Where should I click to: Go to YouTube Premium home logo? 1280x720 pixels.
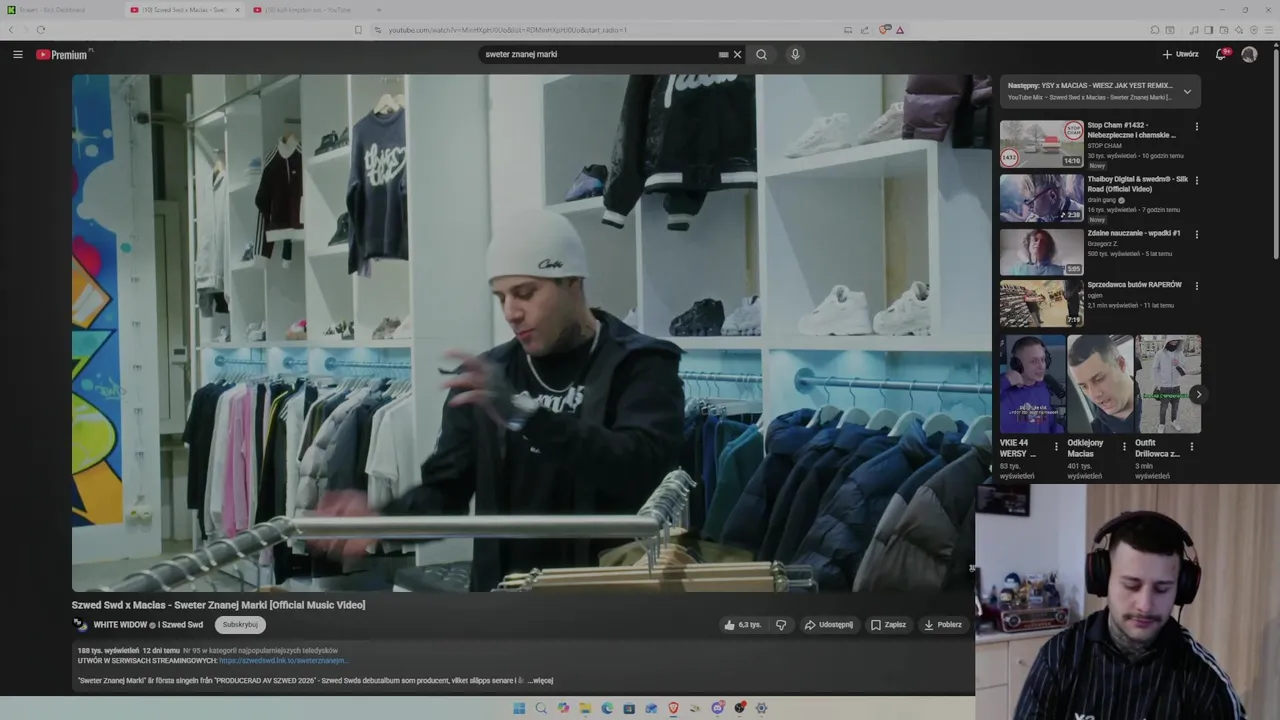tap(64, 54)
